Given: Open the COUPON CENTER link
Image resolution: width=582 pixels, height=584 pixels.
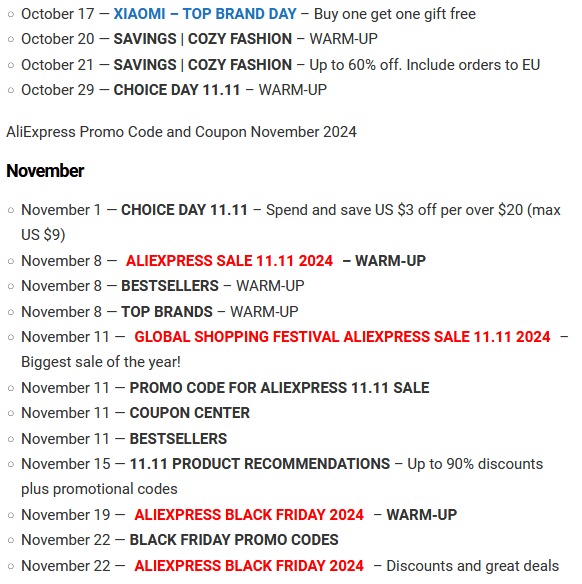Looking at the screenshot, I should pos(190,413).
